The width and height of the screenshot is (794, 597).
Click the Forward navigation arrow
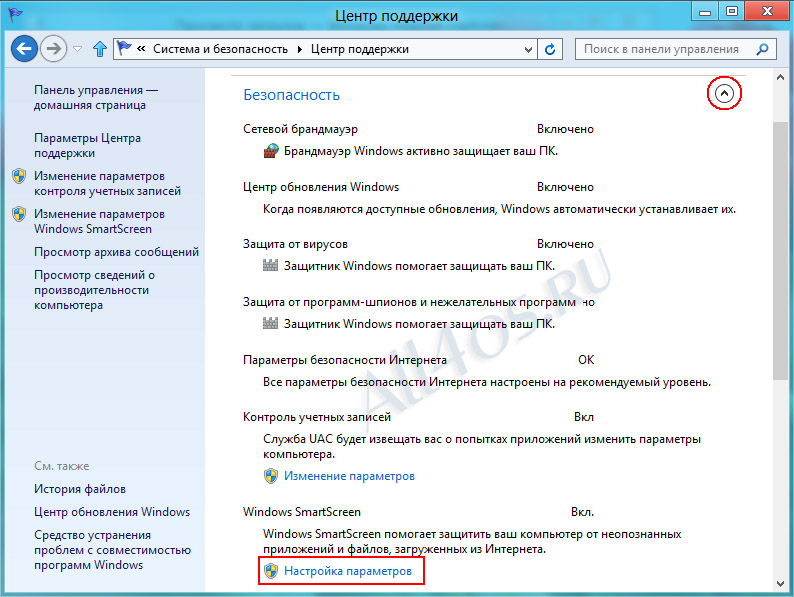pyautogui.click(x=54, y=49)
